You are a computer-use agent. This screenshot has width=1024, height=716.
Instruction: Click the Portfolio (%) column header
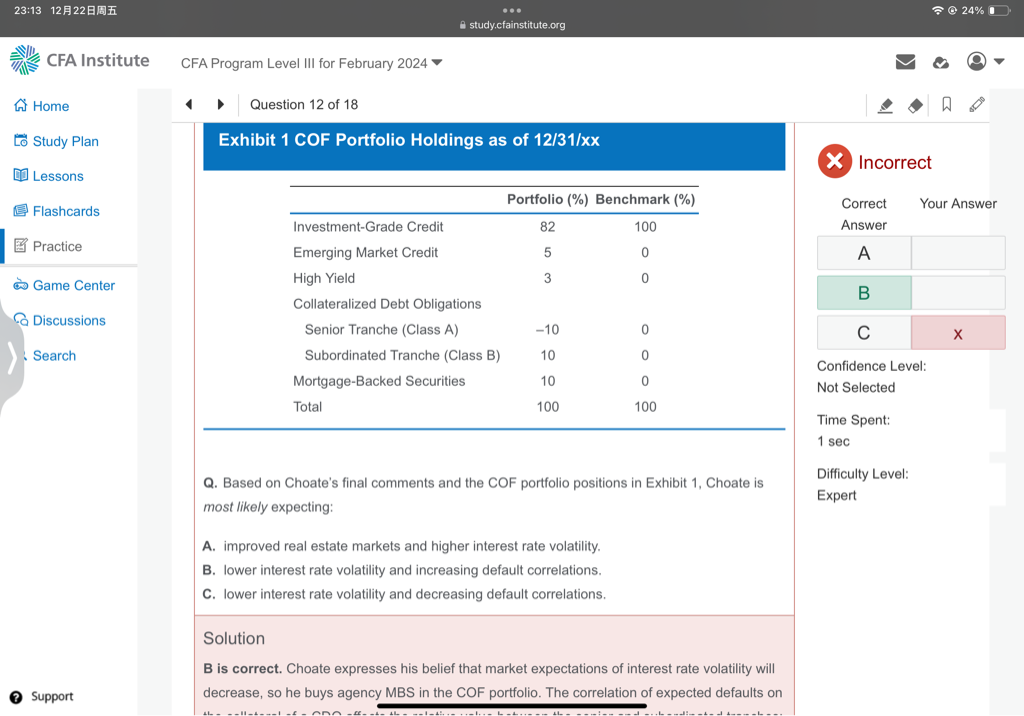[547, 199]
